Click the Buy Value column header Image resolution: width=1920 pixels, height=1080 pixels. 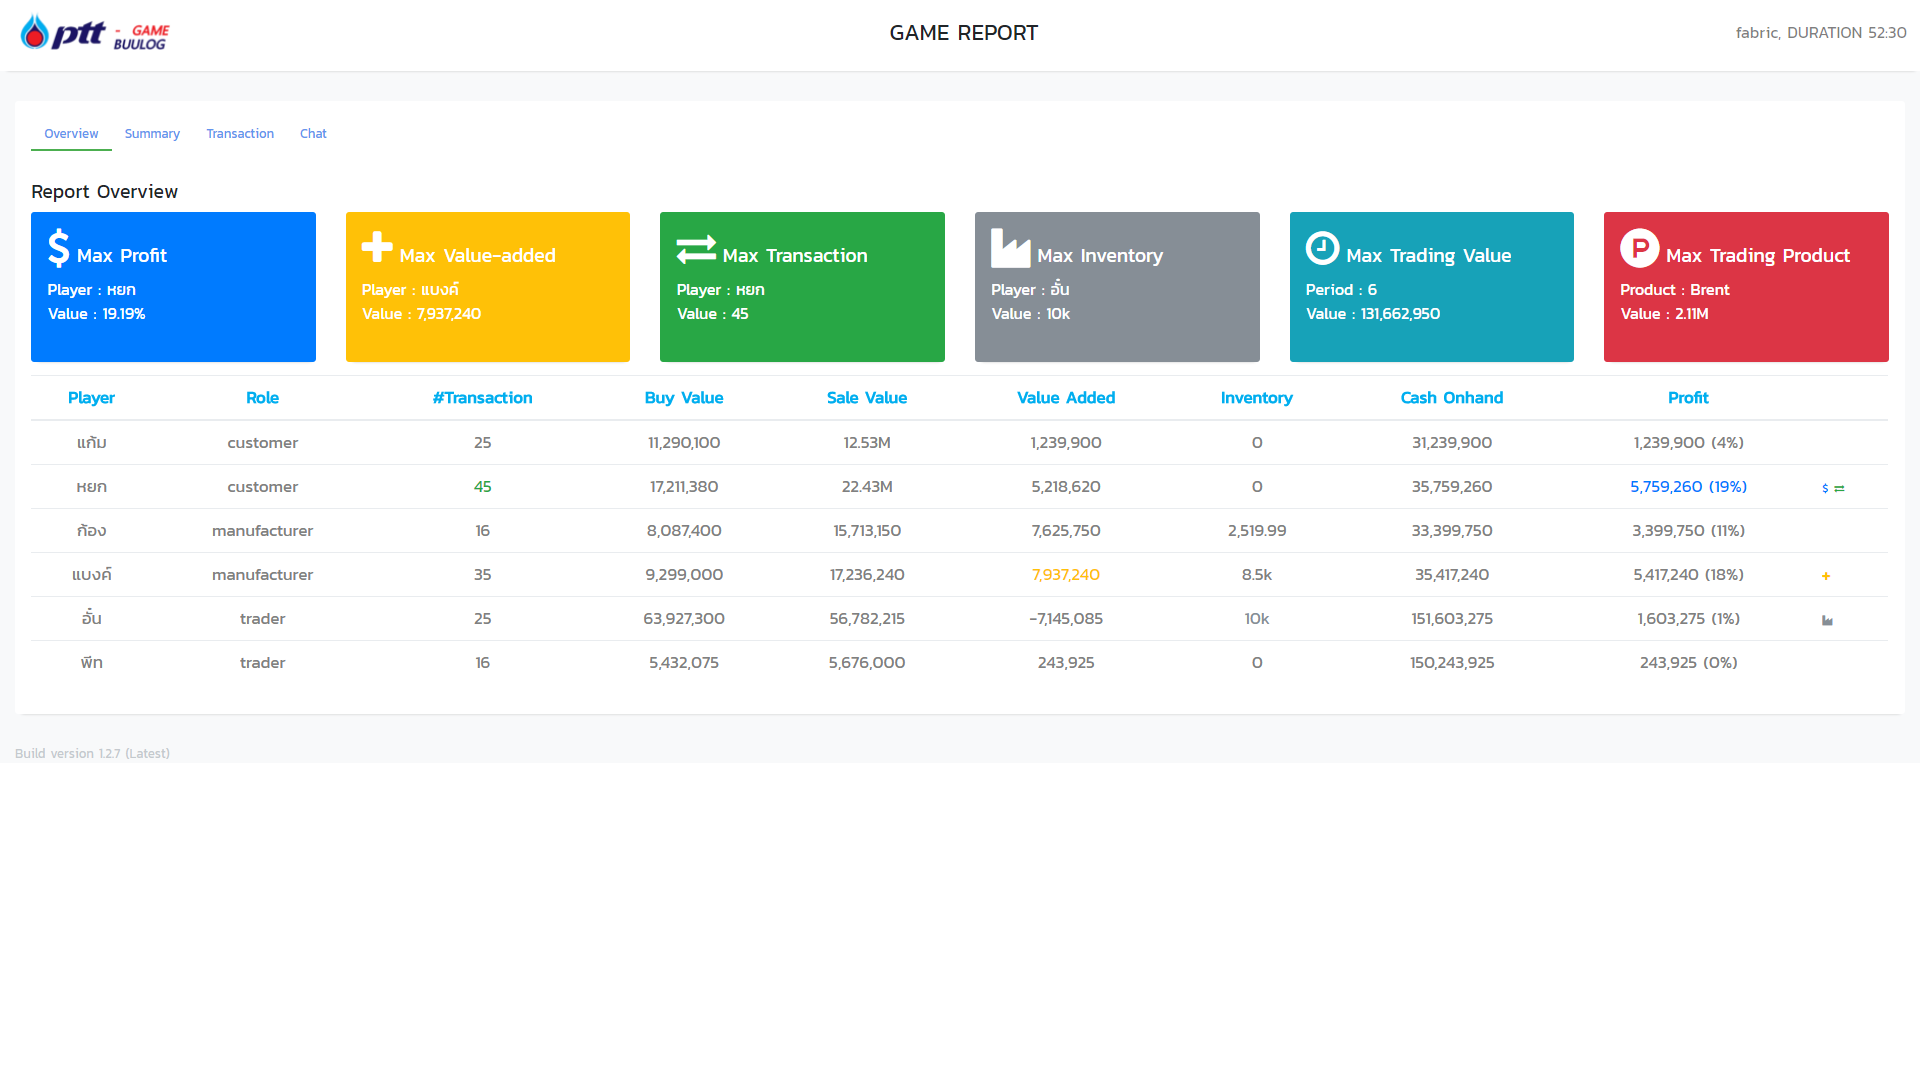coord(684,398)
